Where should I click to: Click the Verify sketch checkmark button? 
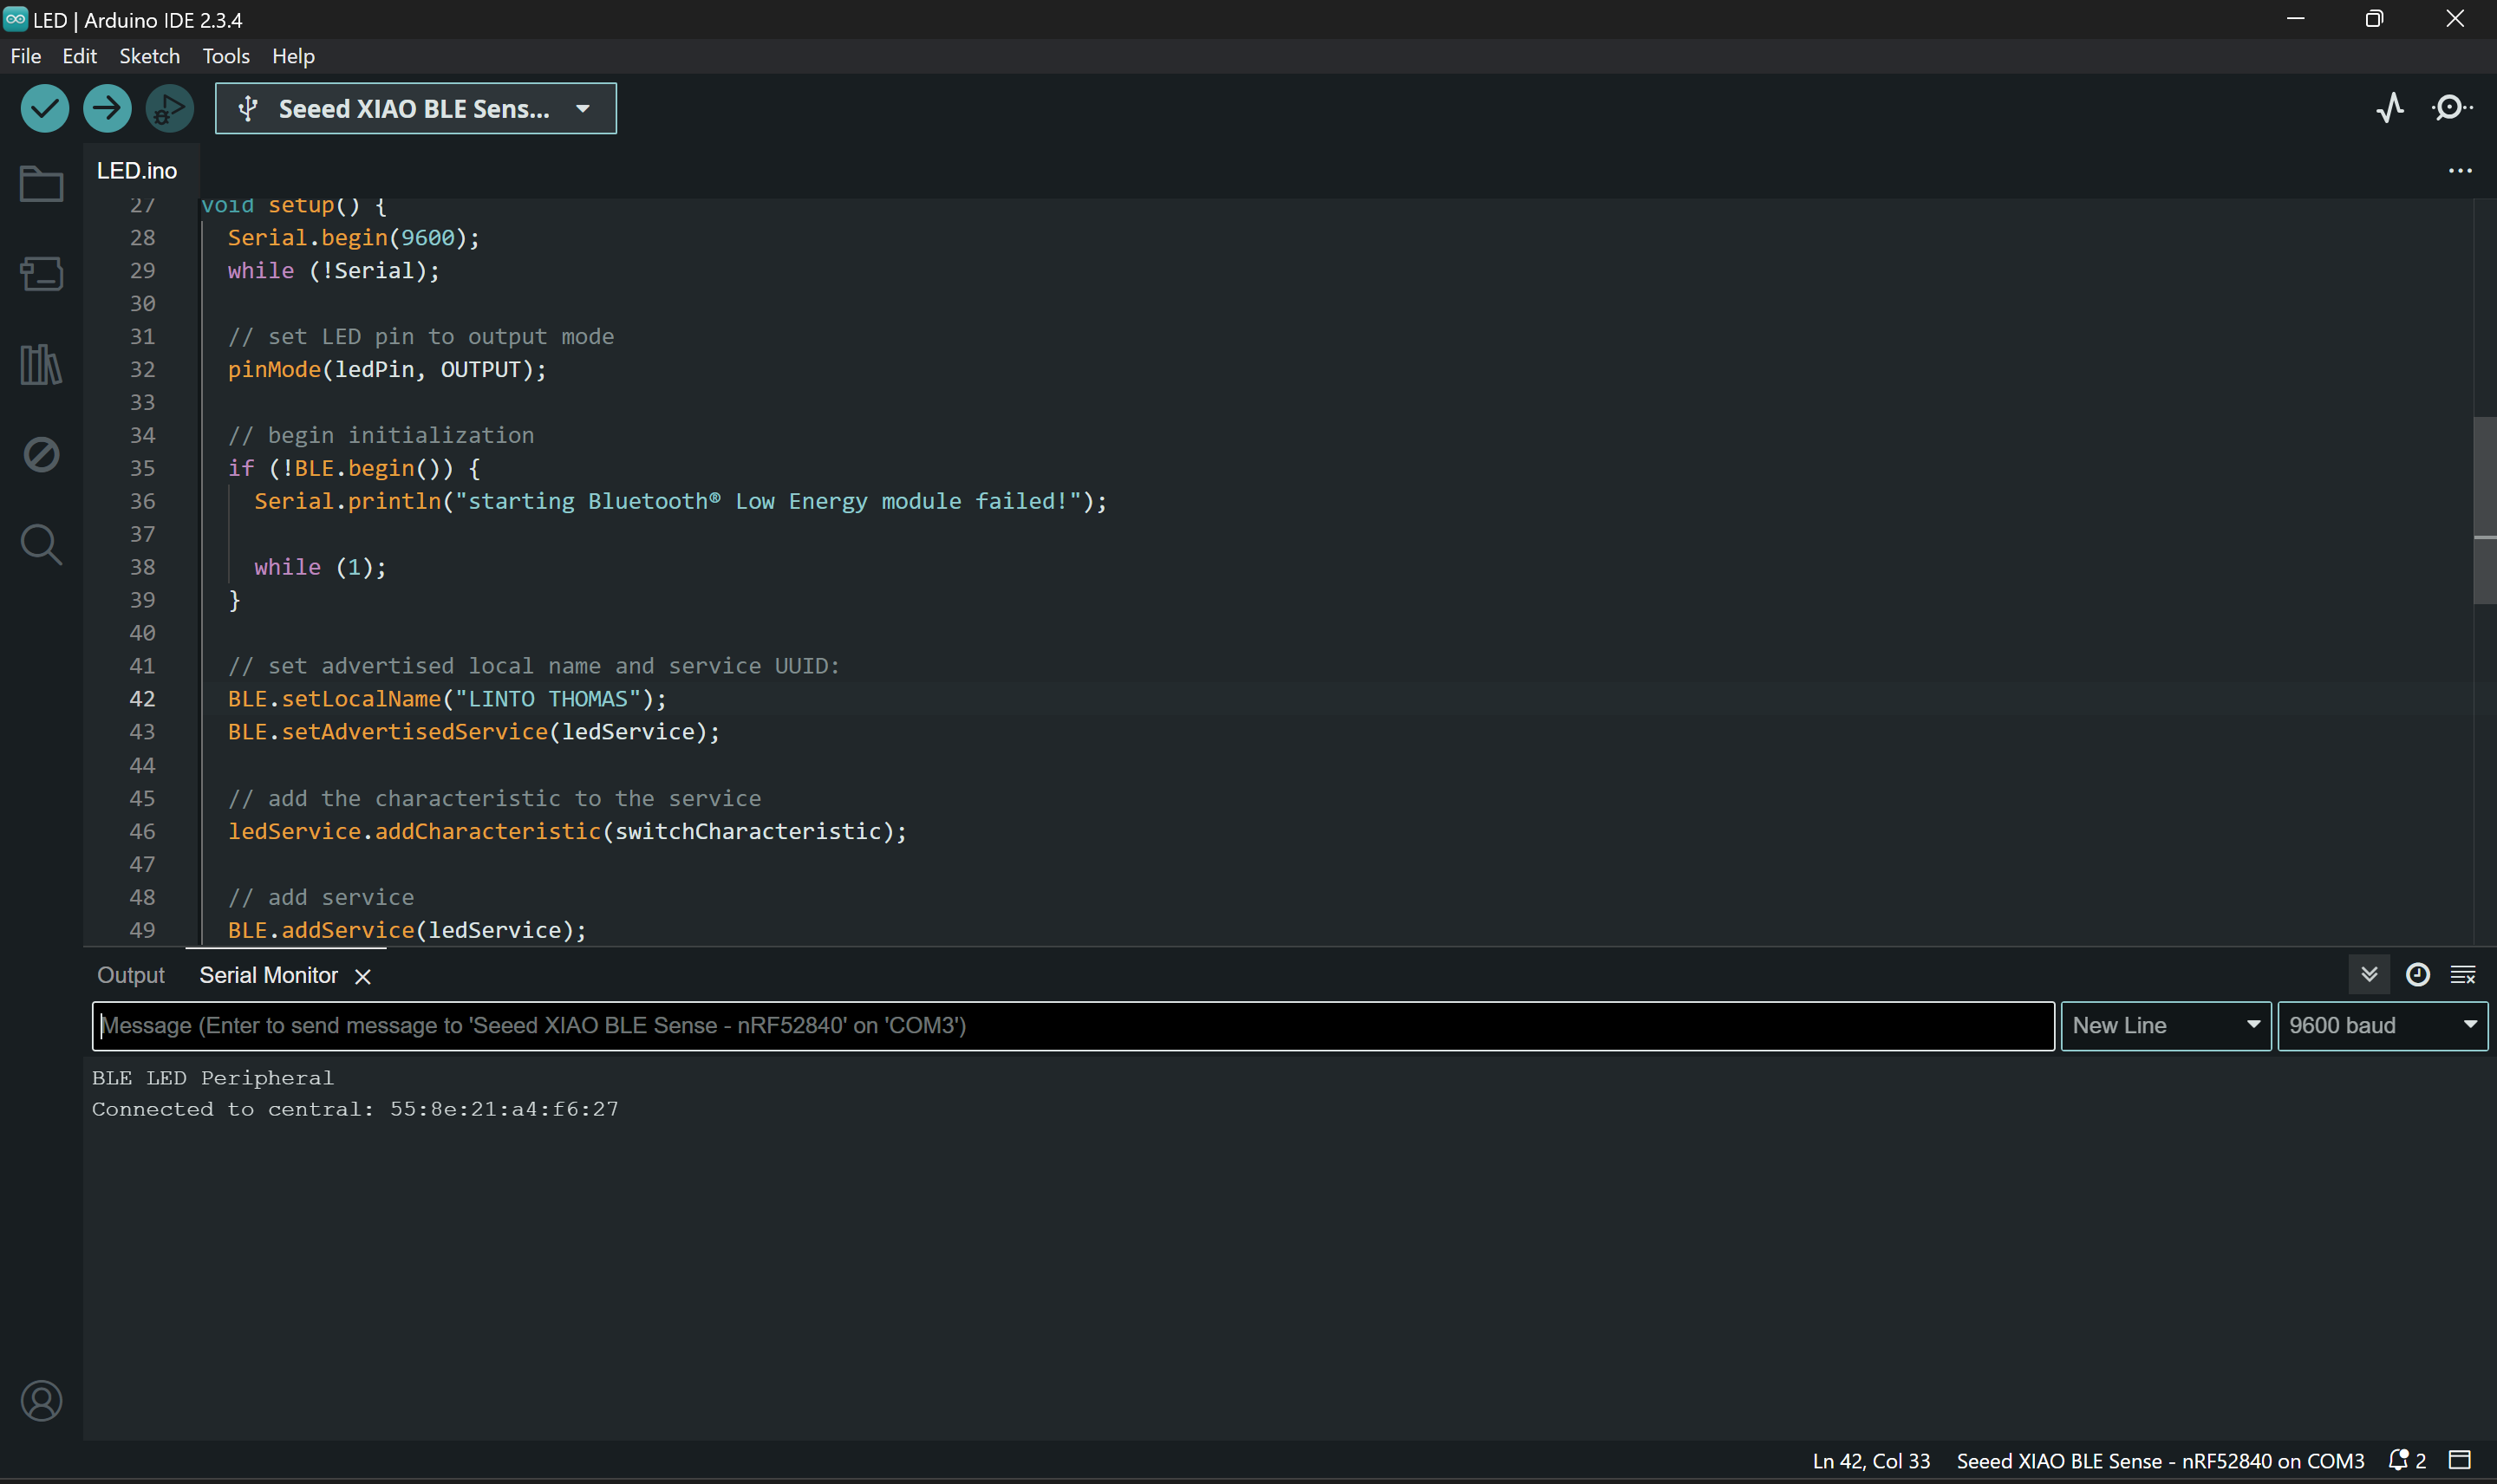(44, 108)
